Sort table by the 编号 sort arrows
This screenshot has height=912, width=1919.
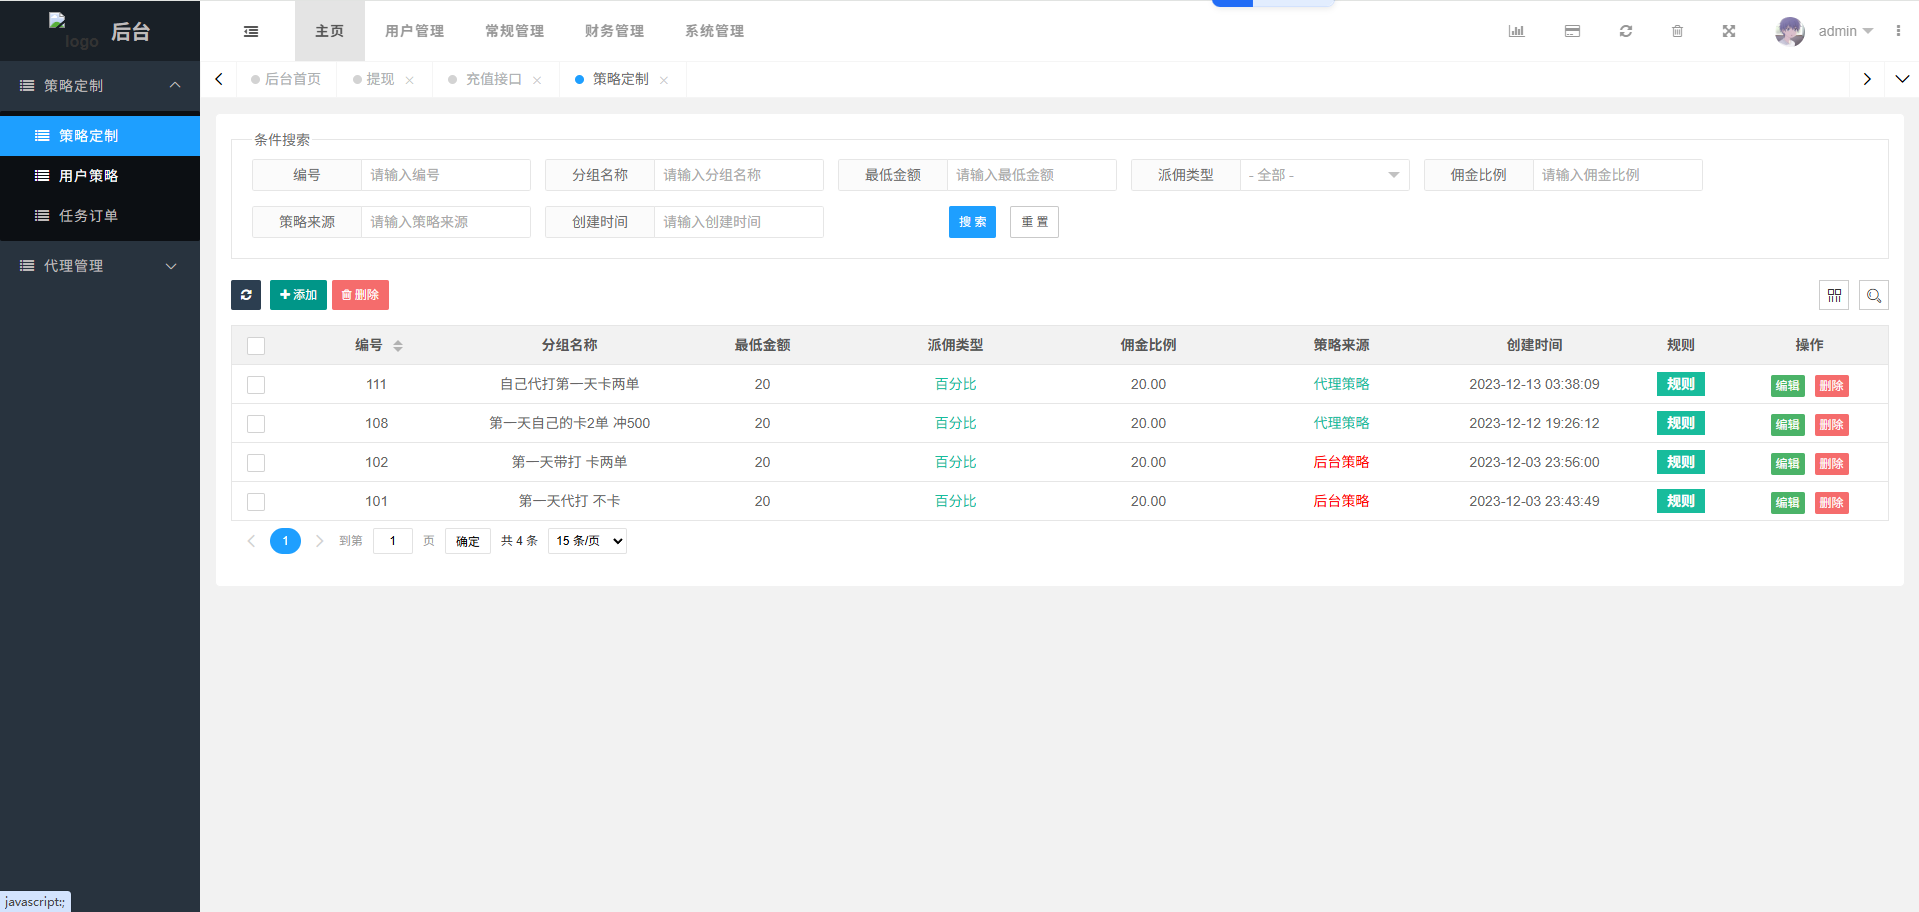pos(398,346)
